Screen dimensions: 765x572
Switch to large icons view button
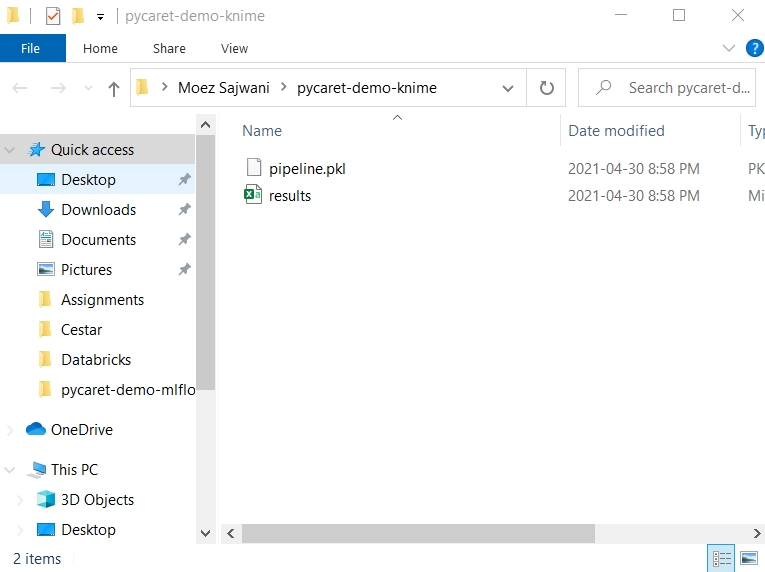pyautogui.click(x=748, y=558)
